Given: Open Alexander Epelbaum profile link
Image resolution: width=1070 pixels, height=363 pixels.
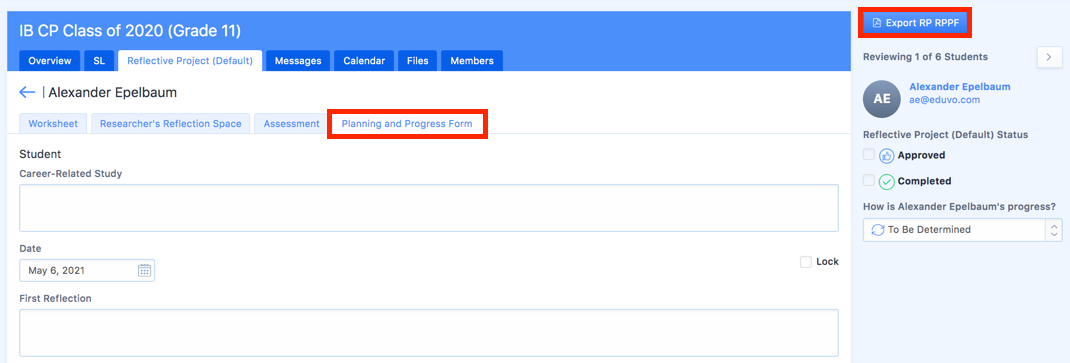Looking at the screenshot, I should (x=960, y=87).
